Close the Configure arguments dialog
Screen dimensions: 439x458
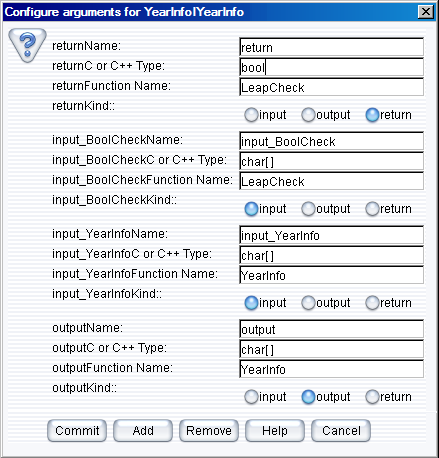click(426, 12)
